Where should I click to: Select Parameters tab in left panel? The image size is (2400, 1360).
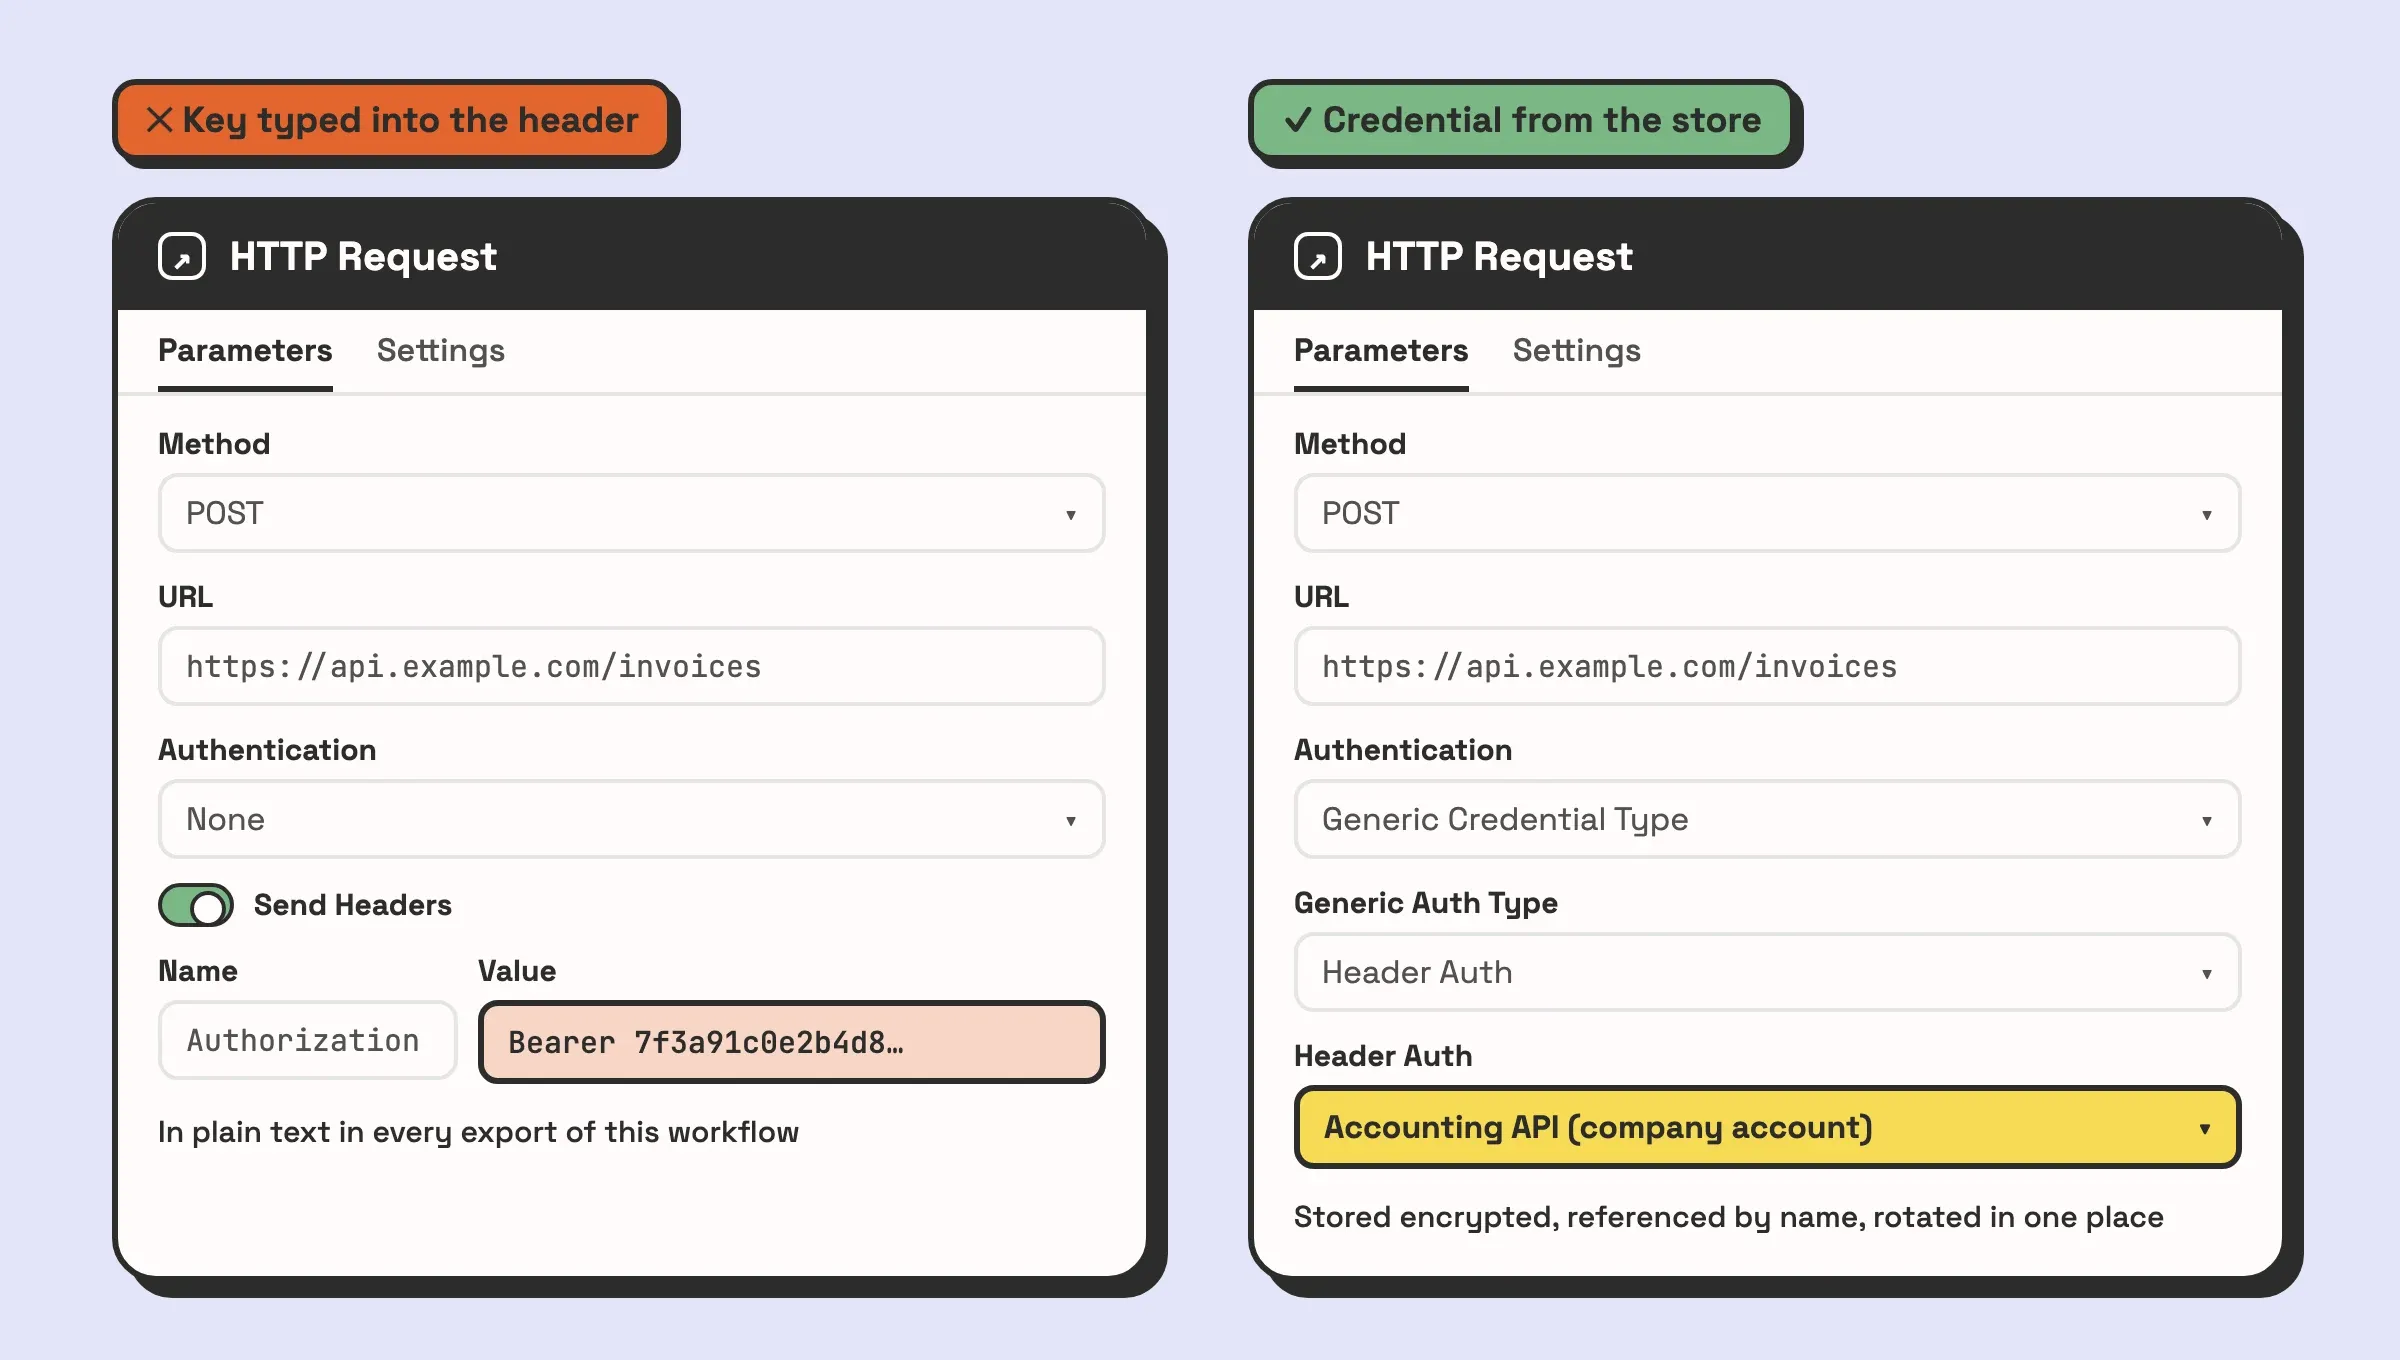coord(245,351)
